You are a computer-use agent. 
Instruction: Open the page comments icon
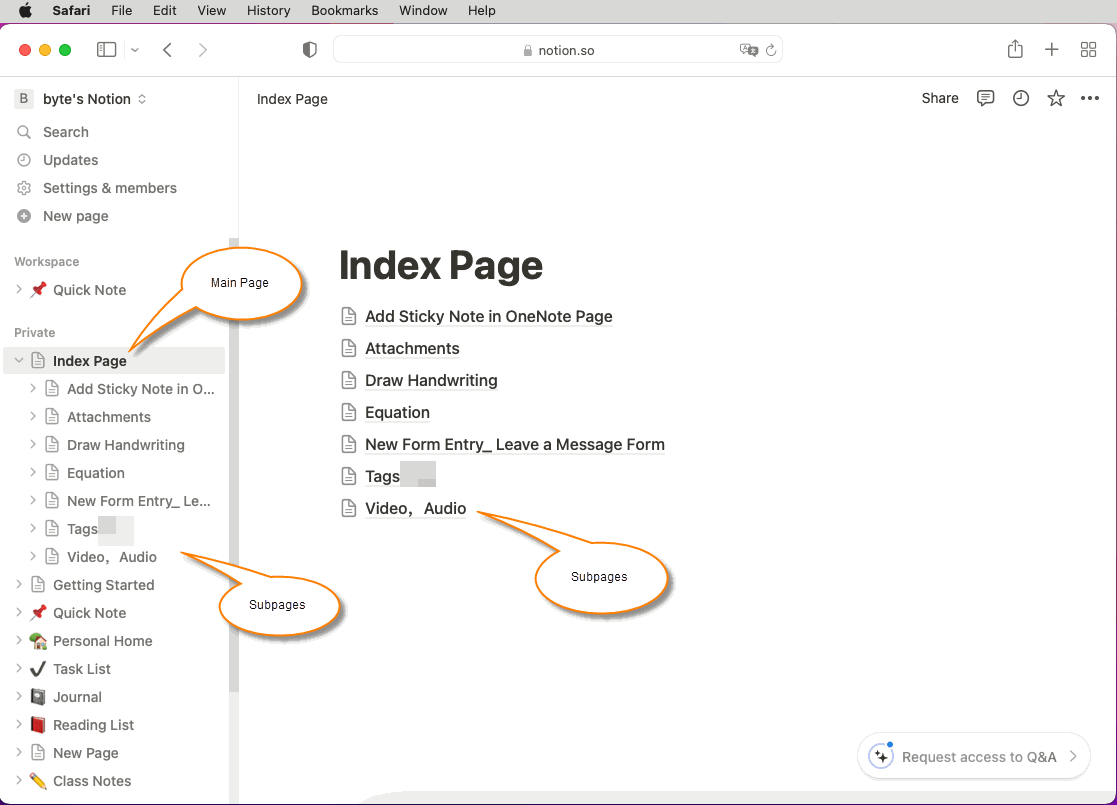(x=985, y=98)
